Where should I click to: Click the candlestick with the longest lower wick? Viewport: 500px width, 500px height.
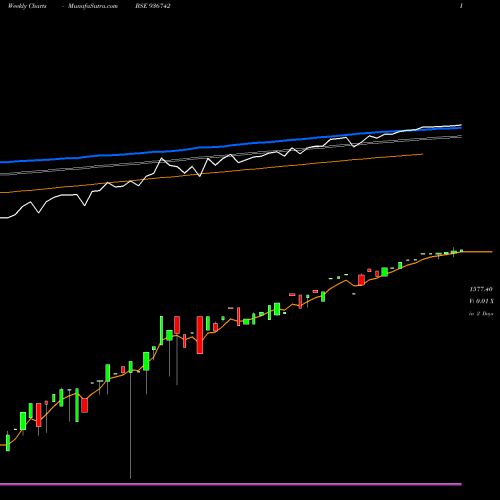coord(130,420)
